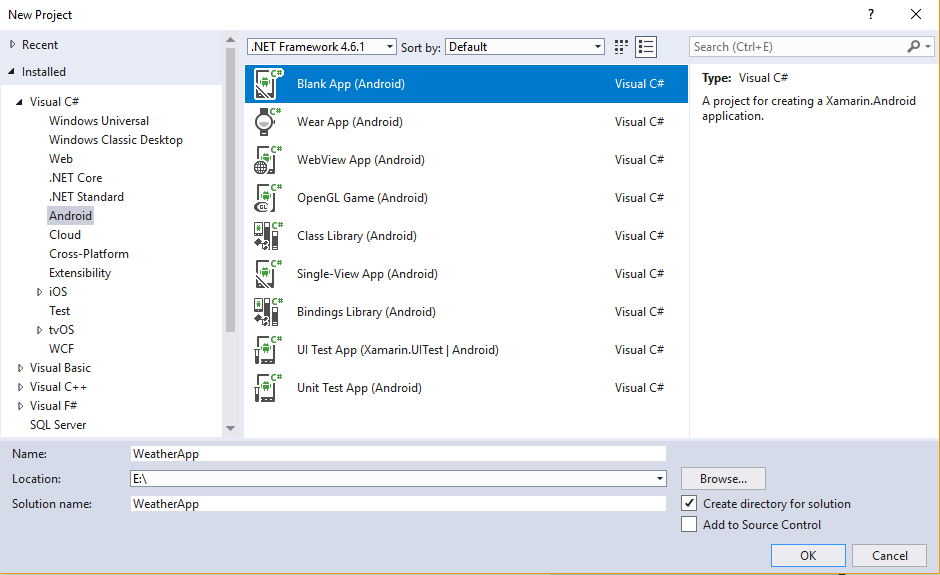
Task: Select the SQL Server category
Action: (58, 425)
